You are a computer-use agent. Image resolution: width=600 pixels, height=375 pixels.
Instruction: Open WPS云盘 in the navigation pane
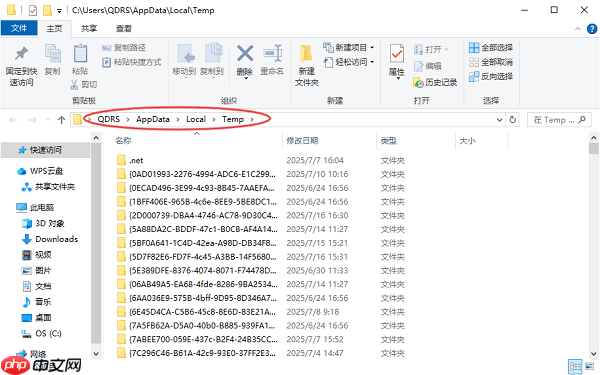(40, 171)
